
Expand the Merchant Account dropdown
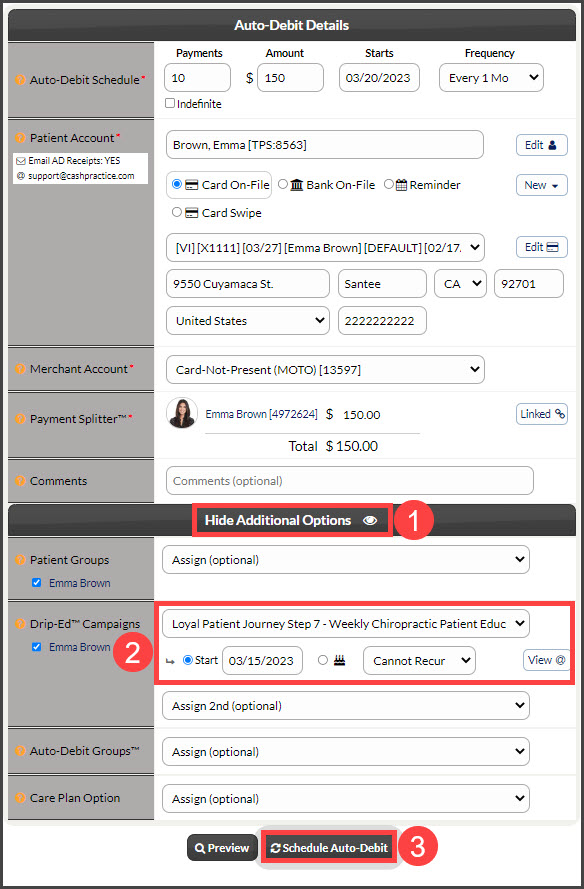[x=325, y=370]
